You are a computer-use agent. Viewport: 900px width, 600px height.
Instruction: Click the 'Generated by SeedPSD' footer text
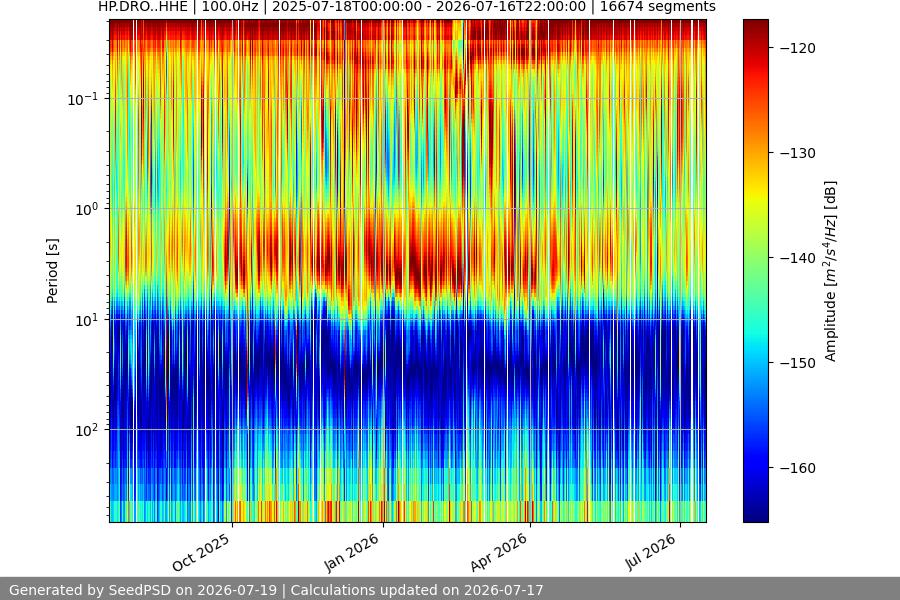pos(276,590)
